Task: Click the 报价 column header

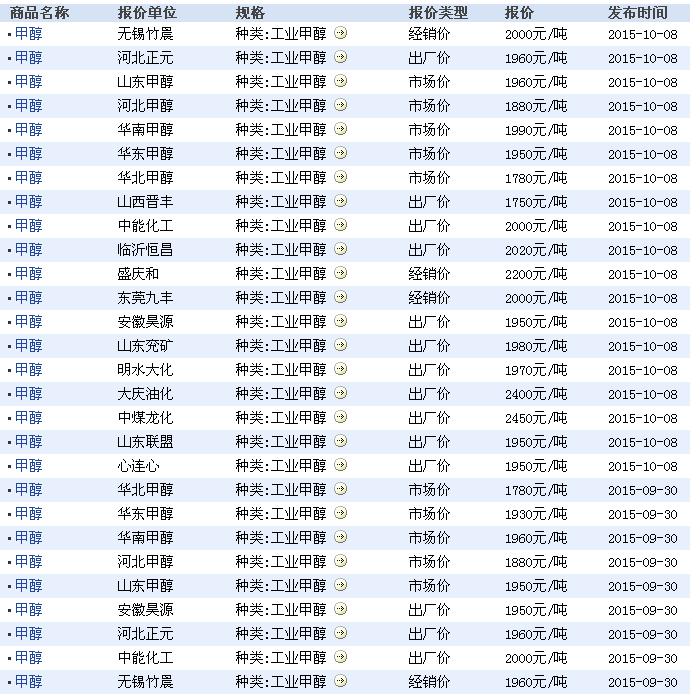Action: [519, 13]
